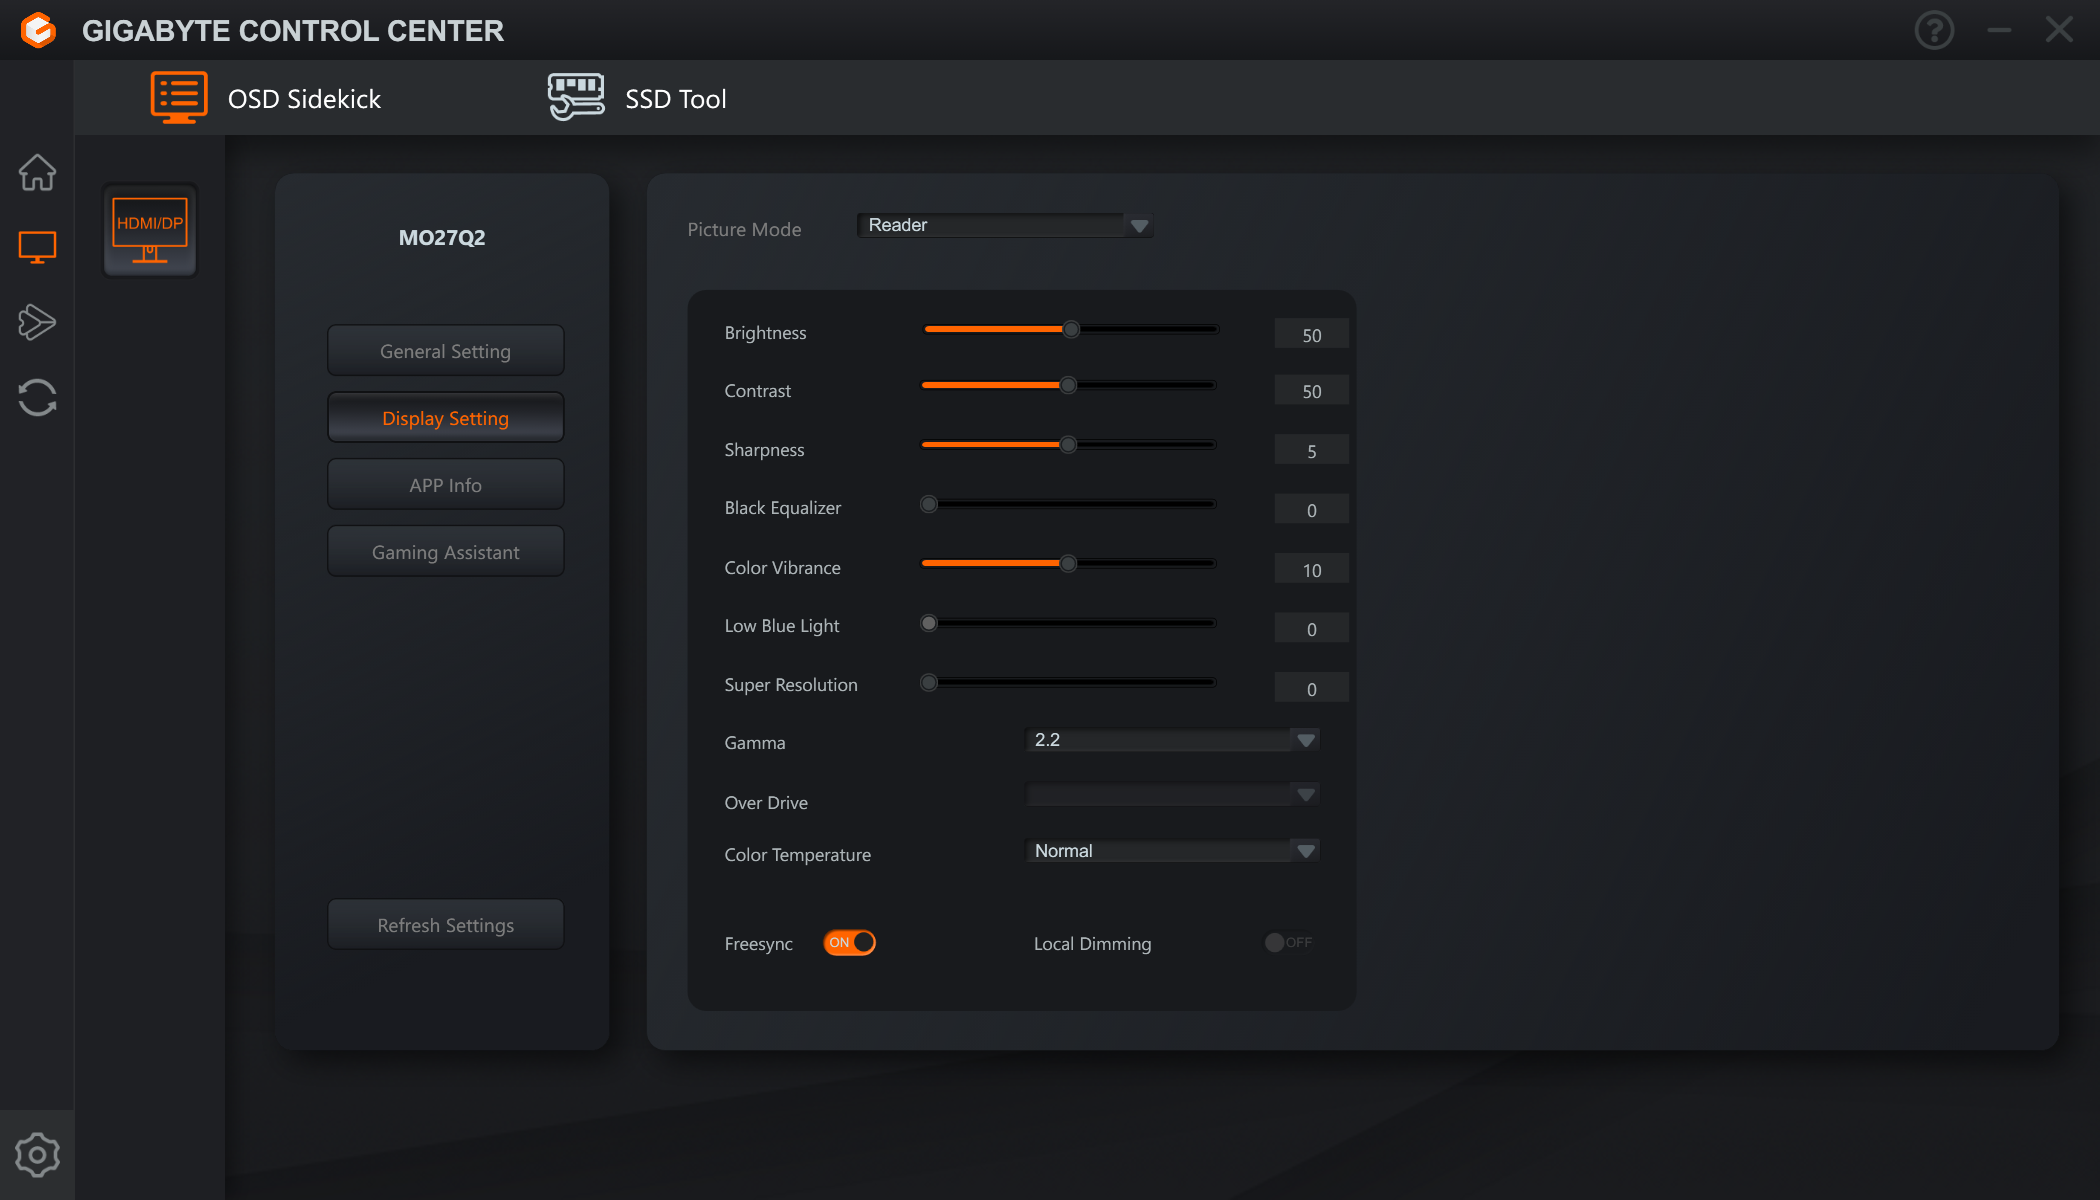The width and height of the screenshot is (2100, 1200).
Task: Select the HDMI/DP monitor thumbnail
Action: tap(150, 230)
